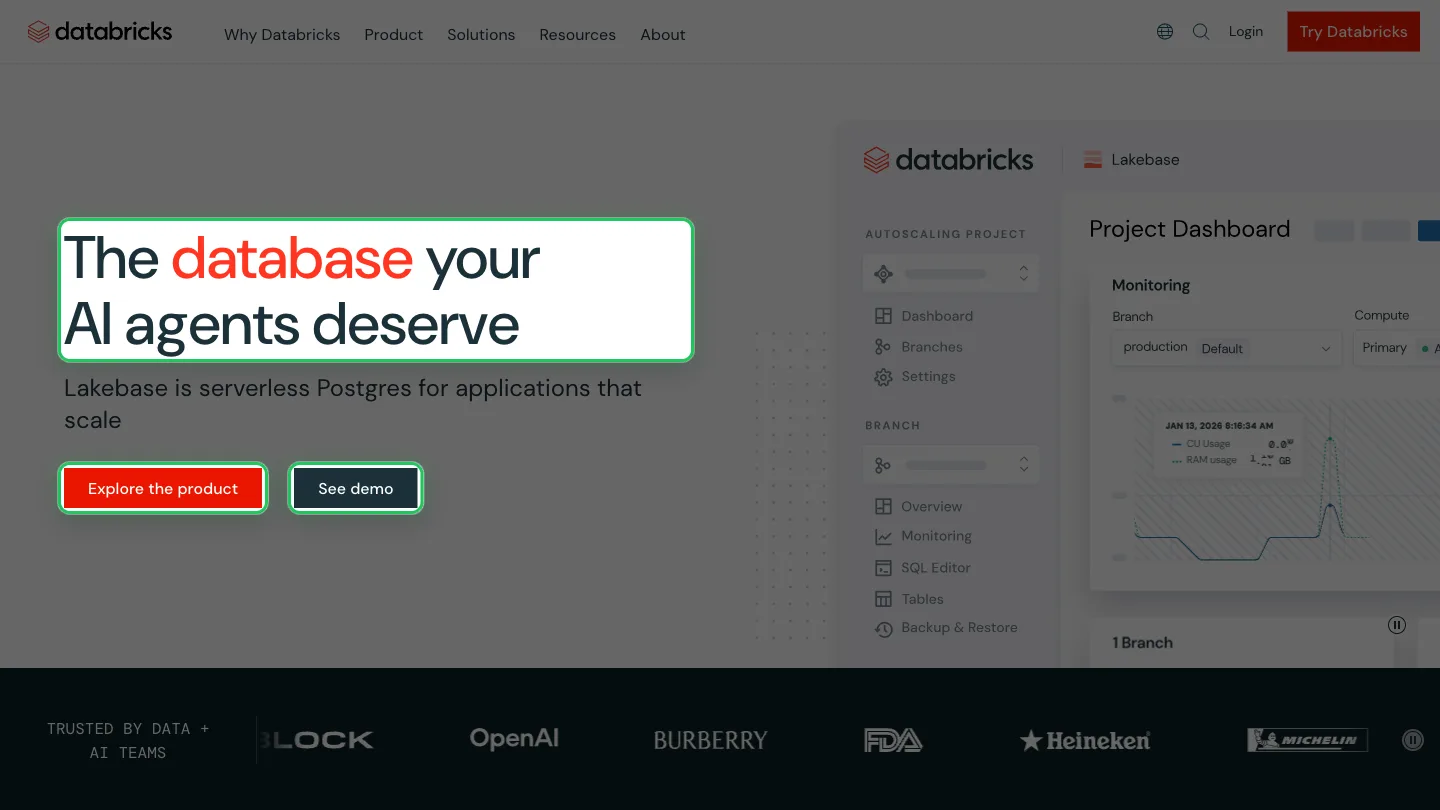Click the Lakebase serverless Postgres subtitle
The width and height of the screenshot is (1440, 810).
point(353,404)
